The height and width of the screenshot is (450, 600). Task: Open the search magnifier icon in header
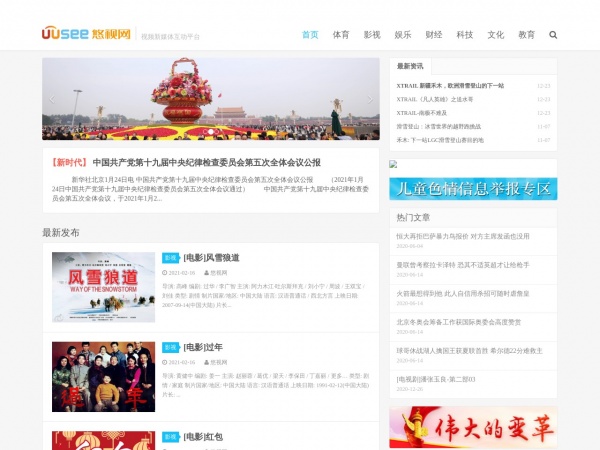(553, 35)
